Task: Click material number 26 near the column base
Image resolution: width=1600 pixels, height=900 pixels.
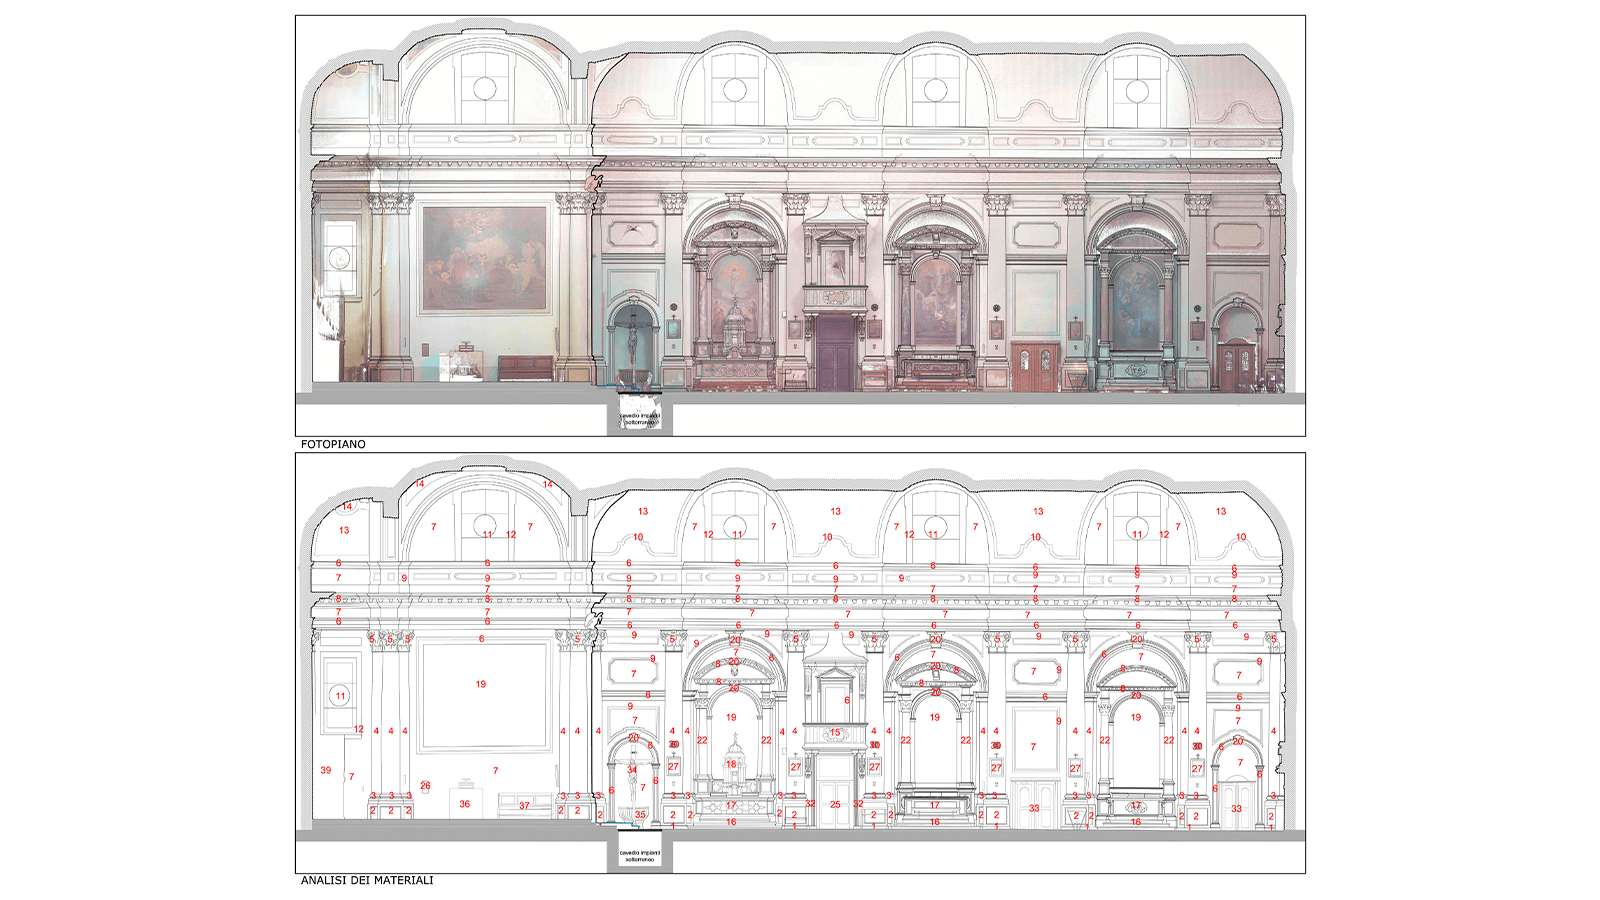Action: [425, 786]
